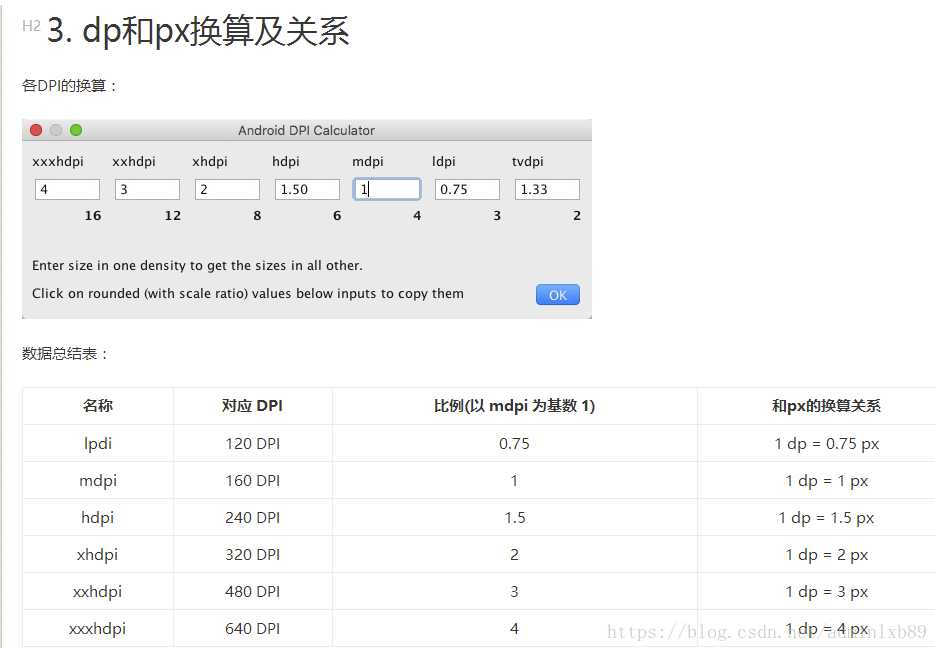Click the 'xxhdpi' name cell in table
The height and width of the screenshot is (648, 935).
pyautogui.click(x=98, y=591)
